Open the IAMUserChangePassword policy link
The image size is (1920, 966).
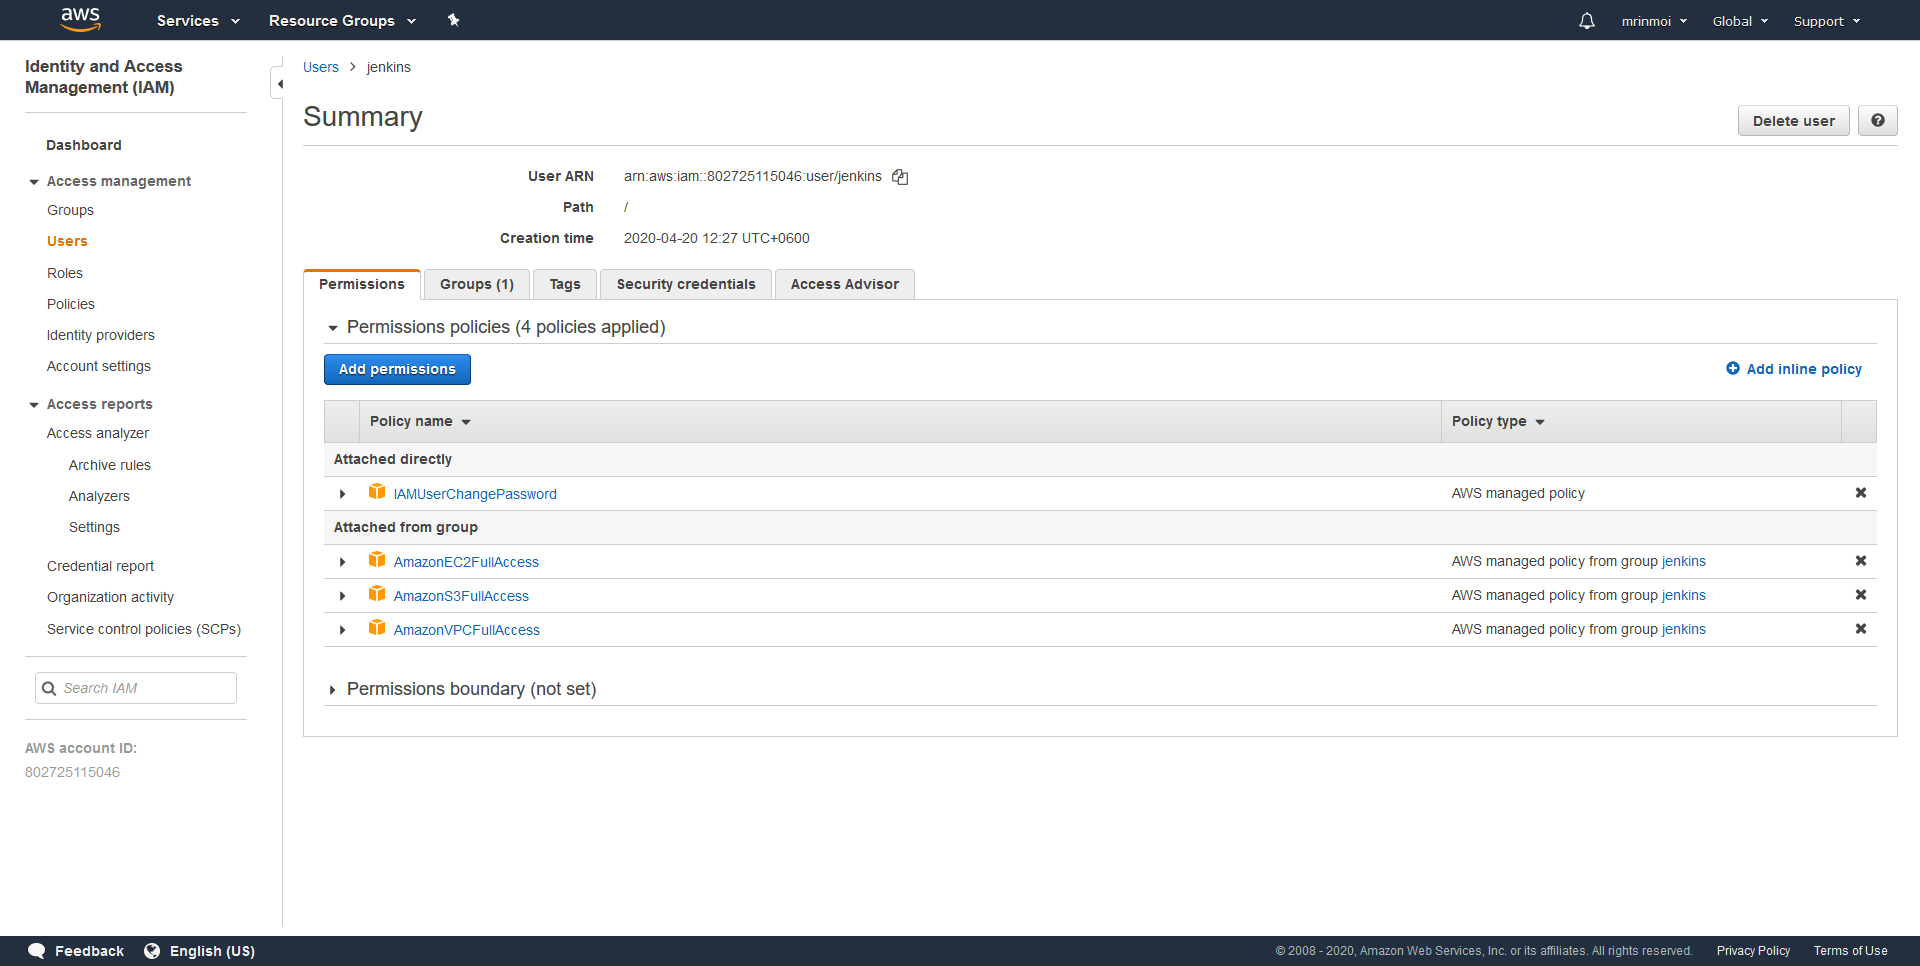(x=475, y=494)
